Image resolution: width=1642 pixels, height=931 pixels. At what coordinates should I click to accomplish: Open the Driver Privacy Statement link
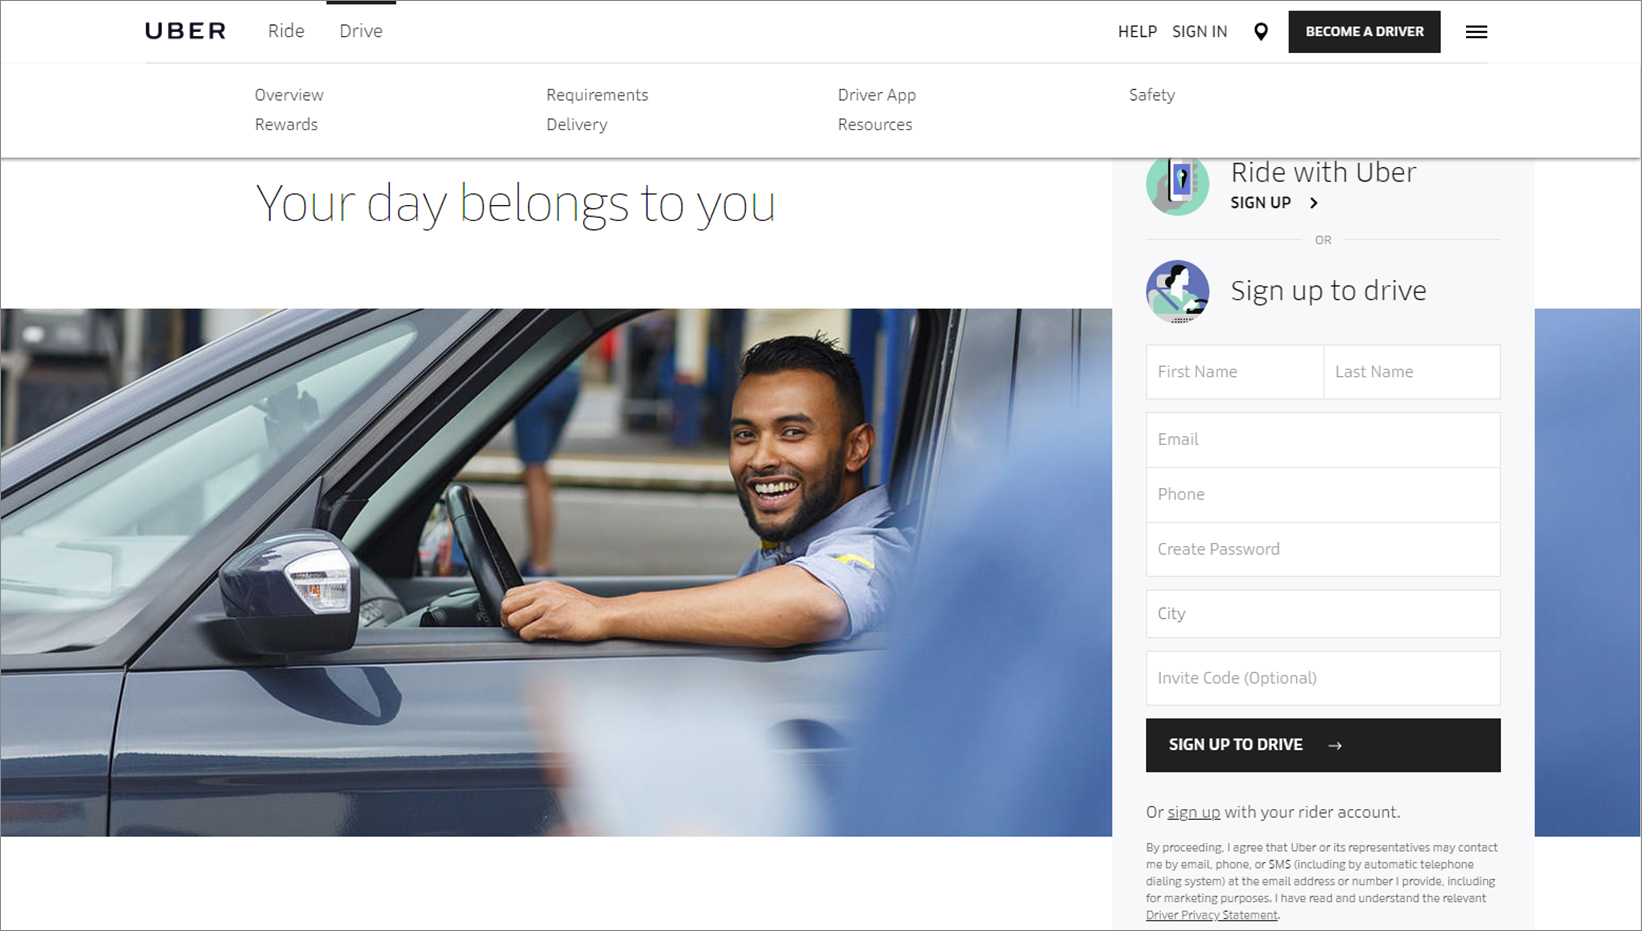(1212, 915)
